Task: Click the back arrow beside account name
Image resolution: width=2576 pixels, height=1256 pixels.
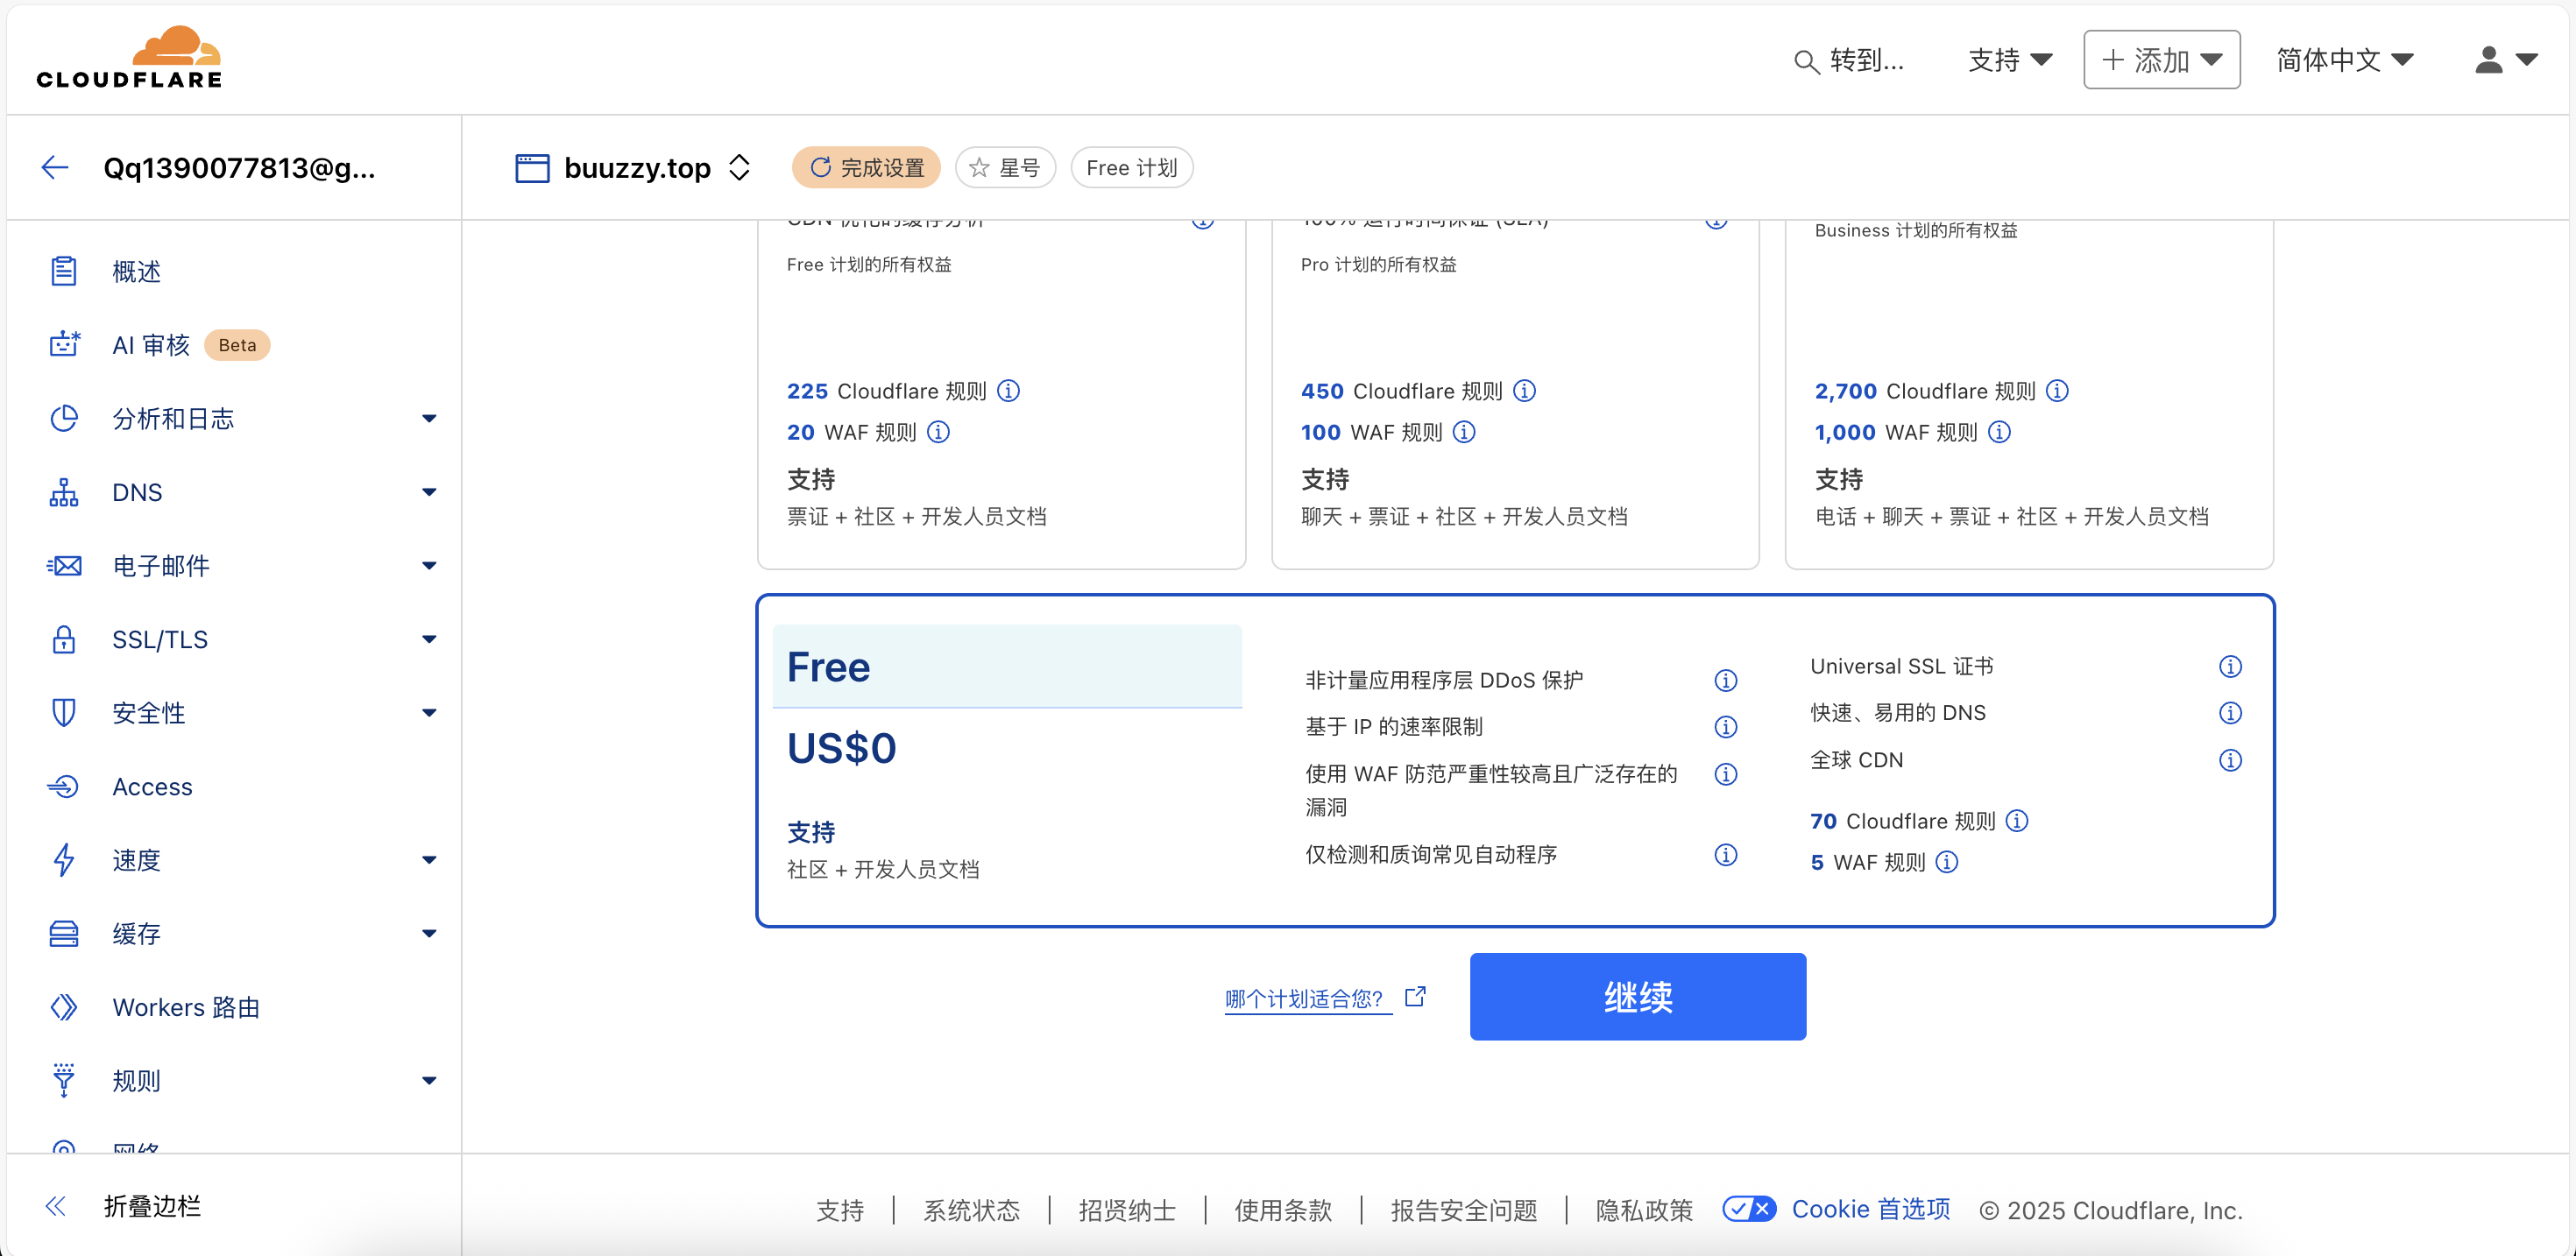Action: (55, 167)
